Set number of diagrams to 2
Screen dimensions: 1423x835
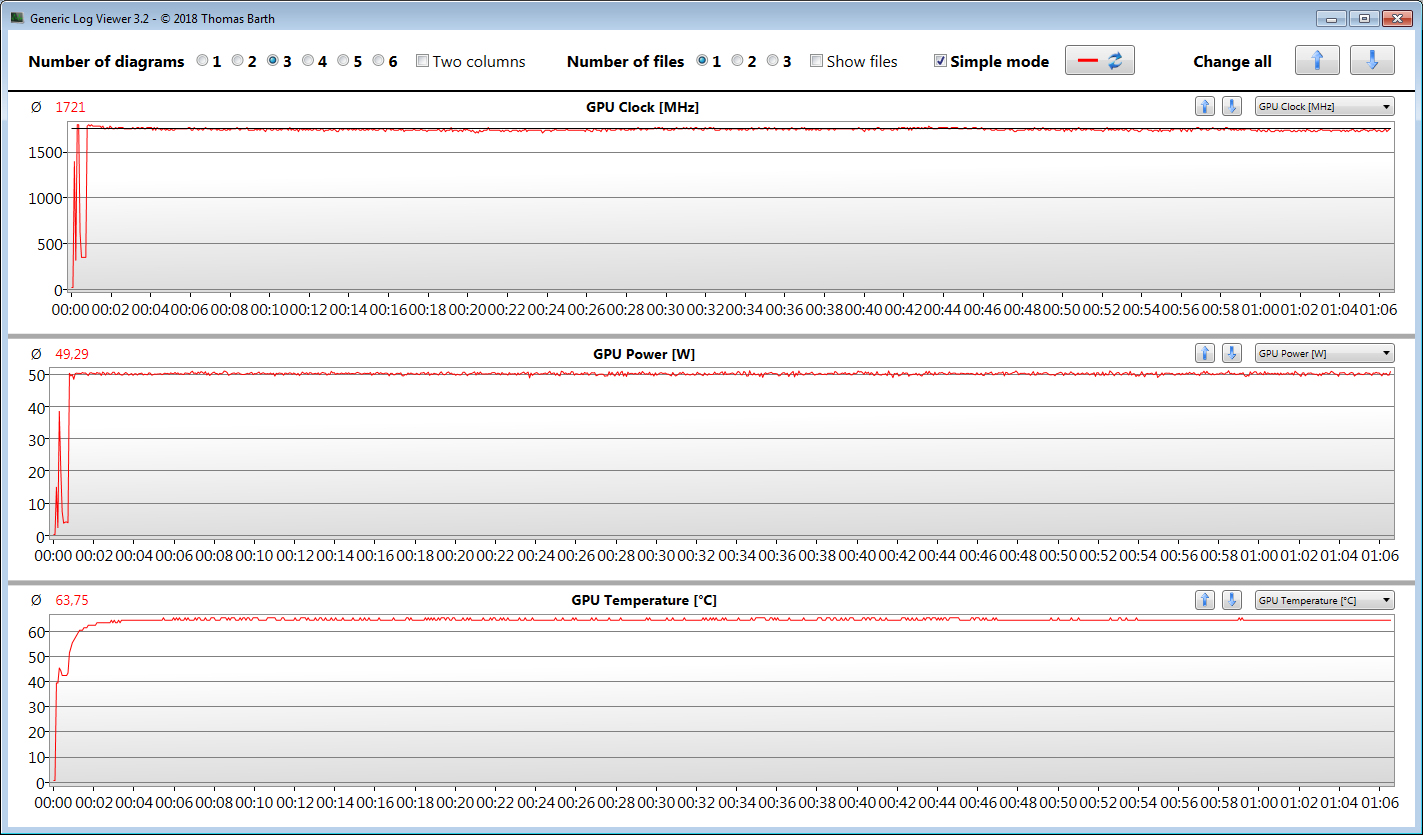click(238, 61)
